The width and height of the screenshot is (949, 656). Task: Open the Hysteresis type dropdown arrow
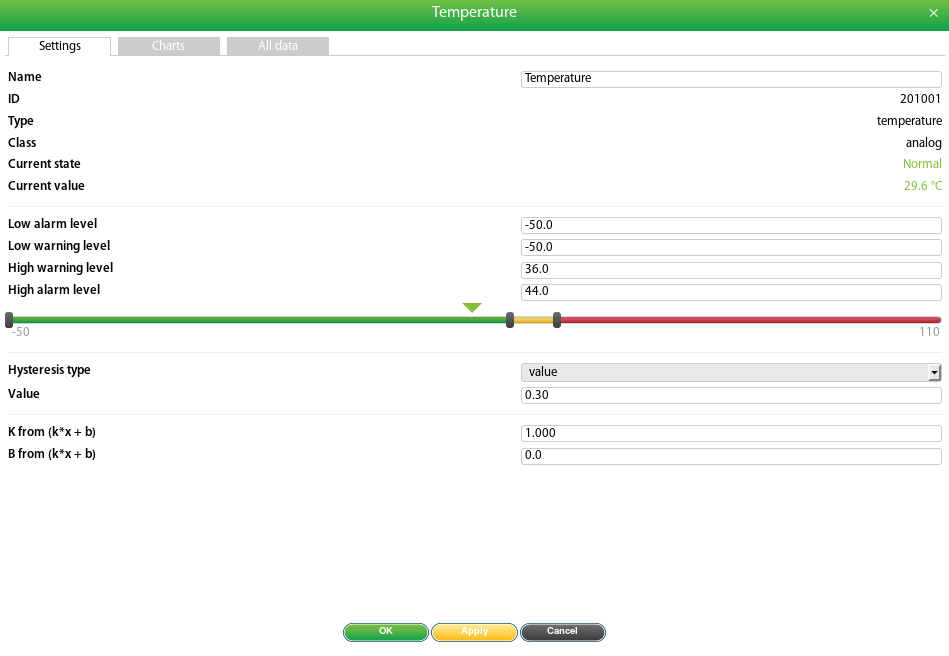(x=934, y=372)
